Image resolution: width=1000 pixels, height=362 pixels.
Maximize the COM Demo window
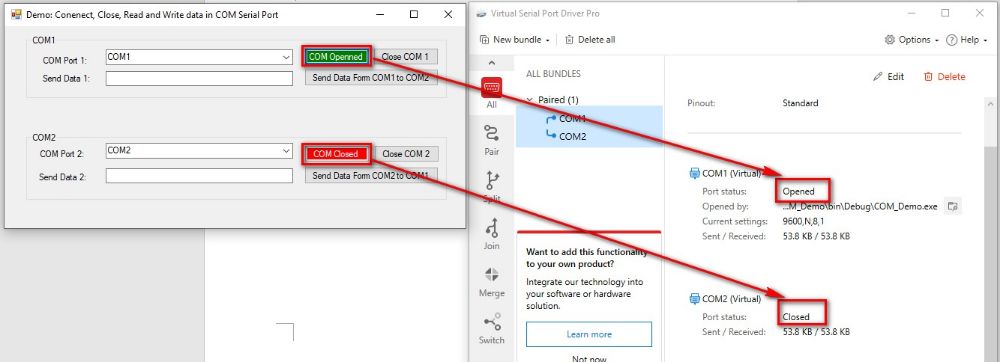click(x=414, y=14)
